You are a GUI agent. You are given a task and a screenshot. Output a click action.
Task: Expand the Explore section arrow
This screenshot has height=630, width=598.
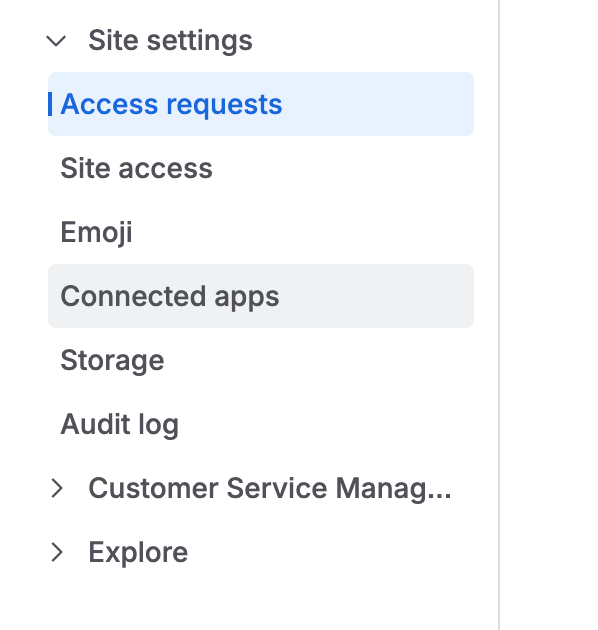57,552
